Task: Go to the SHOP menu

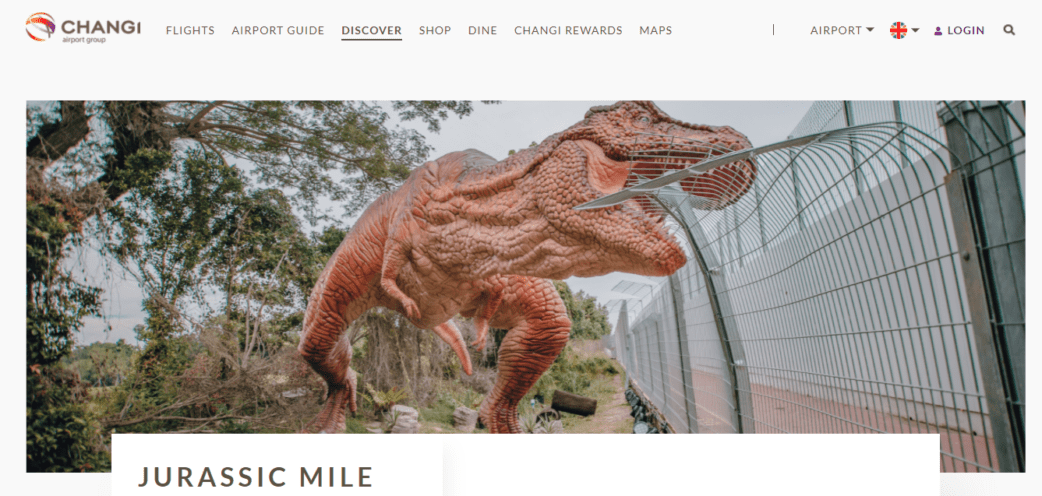Action: (x=435, y=30)
